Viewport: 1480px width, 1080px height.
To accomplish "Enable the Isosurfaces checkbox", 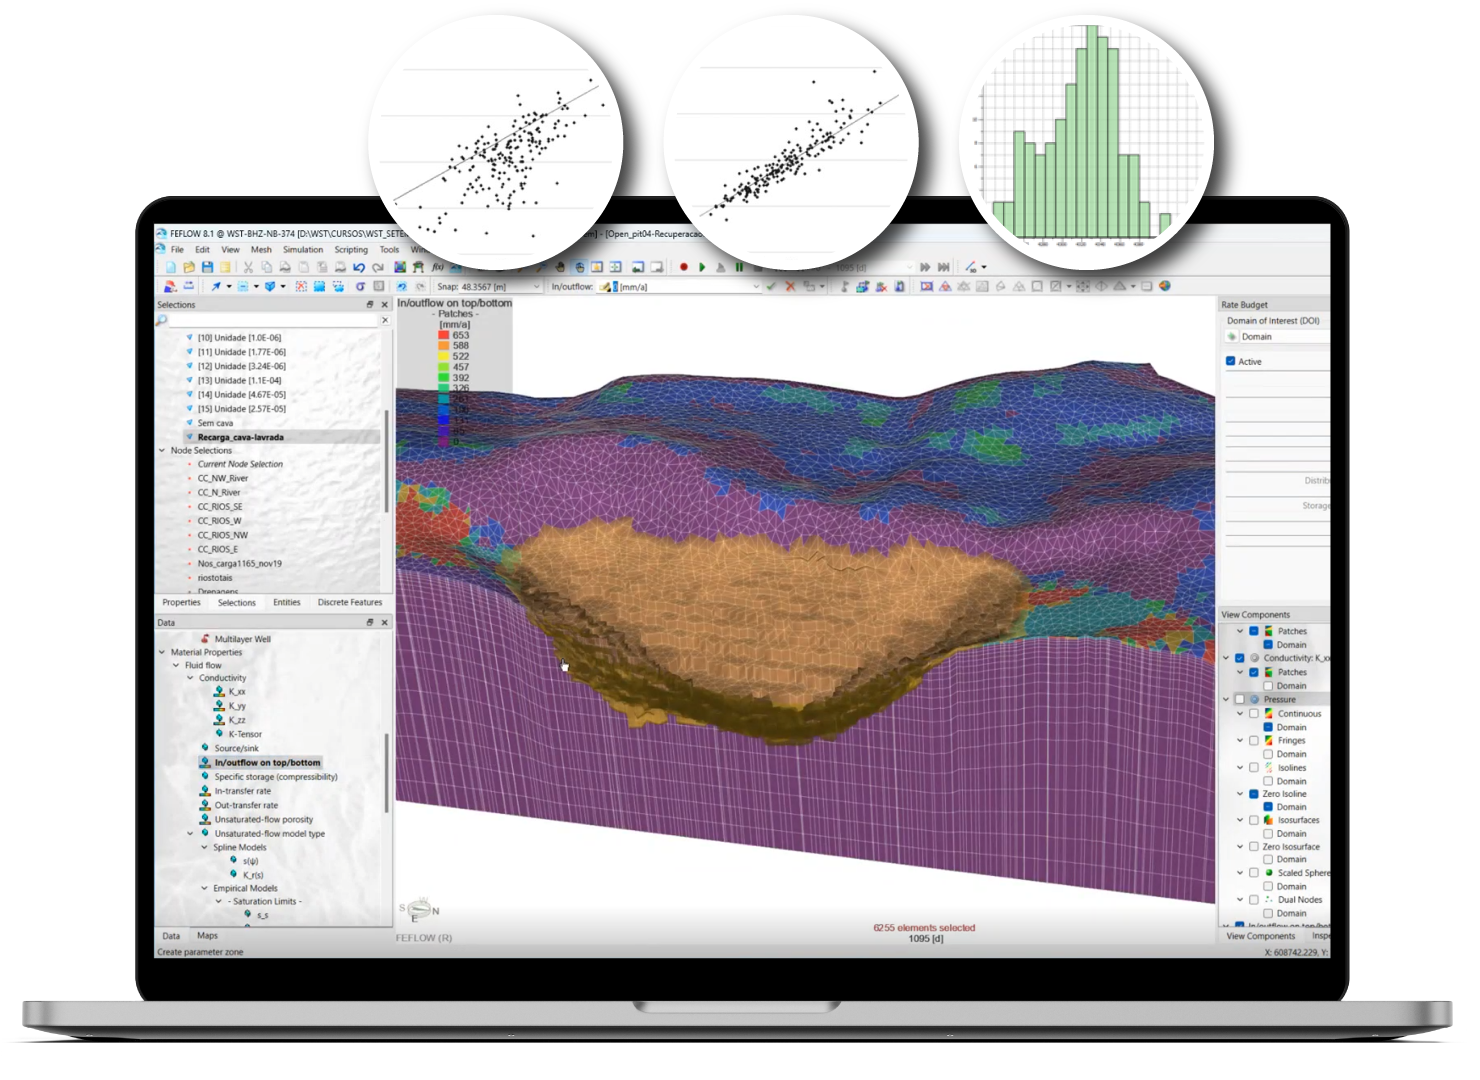I will (1254, 819).
